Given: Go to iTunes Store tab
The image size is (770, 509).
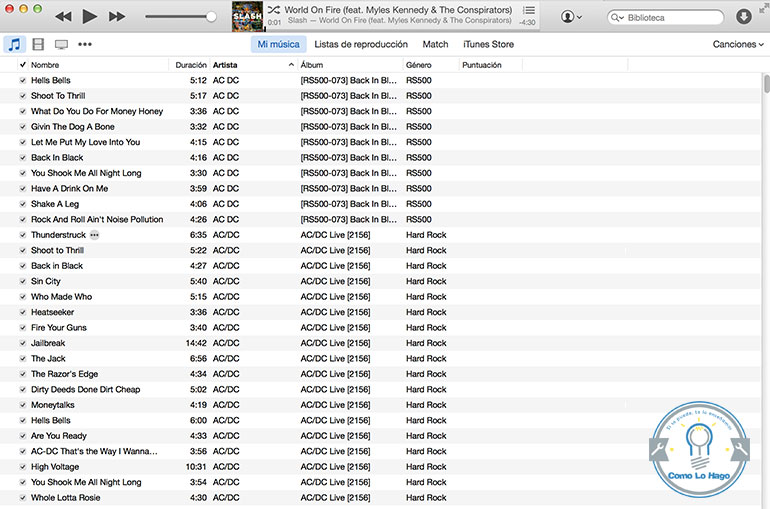Looking at the screenshot, I should coord(488,44).
